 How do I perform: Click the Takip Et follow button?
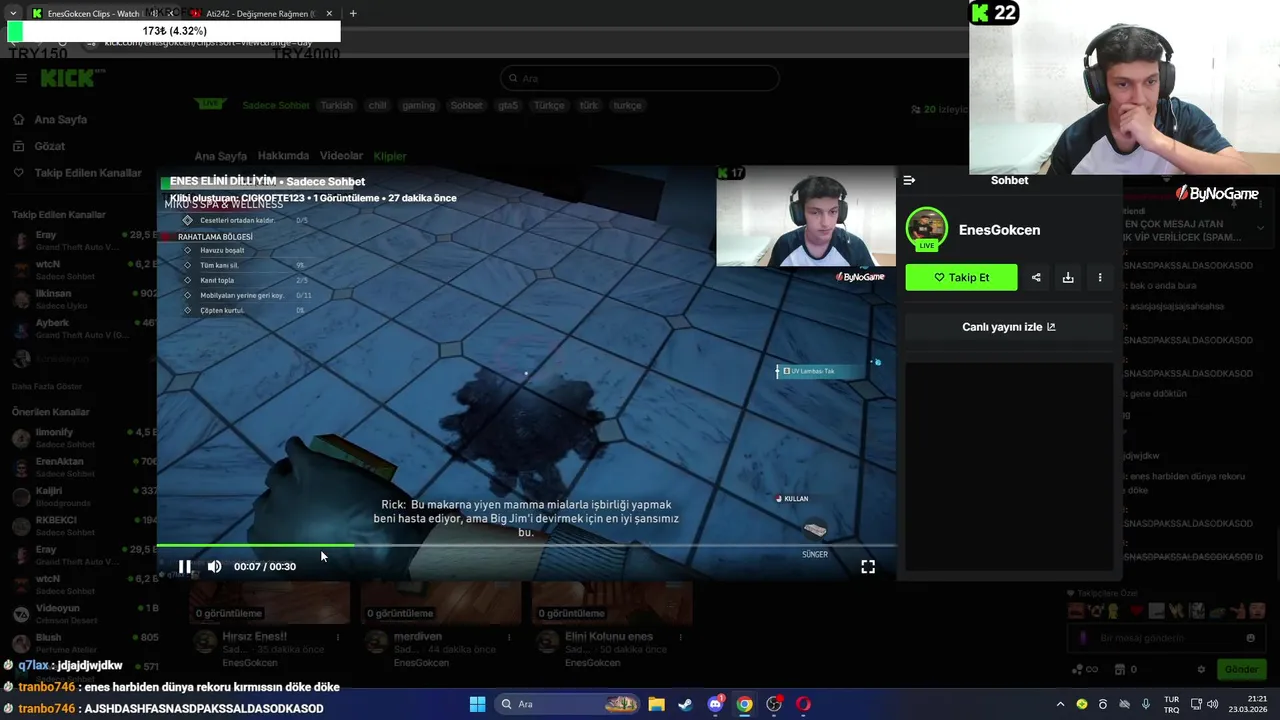(x=961, y=277)
